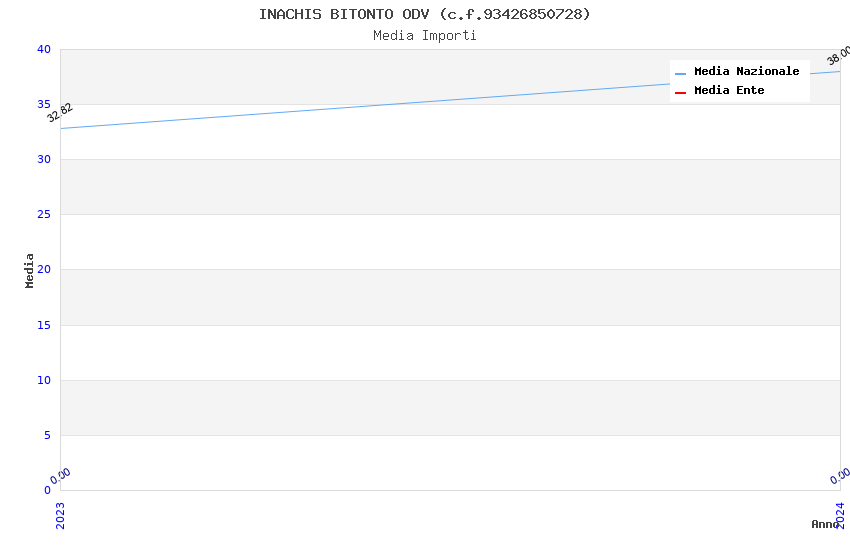Click the vertical Media y-axis title
850x550 pixels.
[30, 270]
